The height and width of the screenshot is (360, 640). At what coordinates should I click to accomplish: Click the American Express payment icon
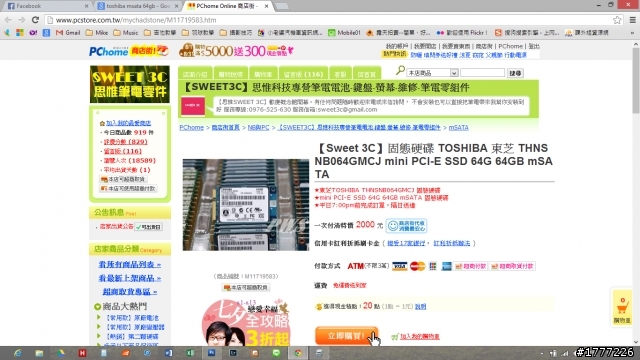click(x=446, y=267)
